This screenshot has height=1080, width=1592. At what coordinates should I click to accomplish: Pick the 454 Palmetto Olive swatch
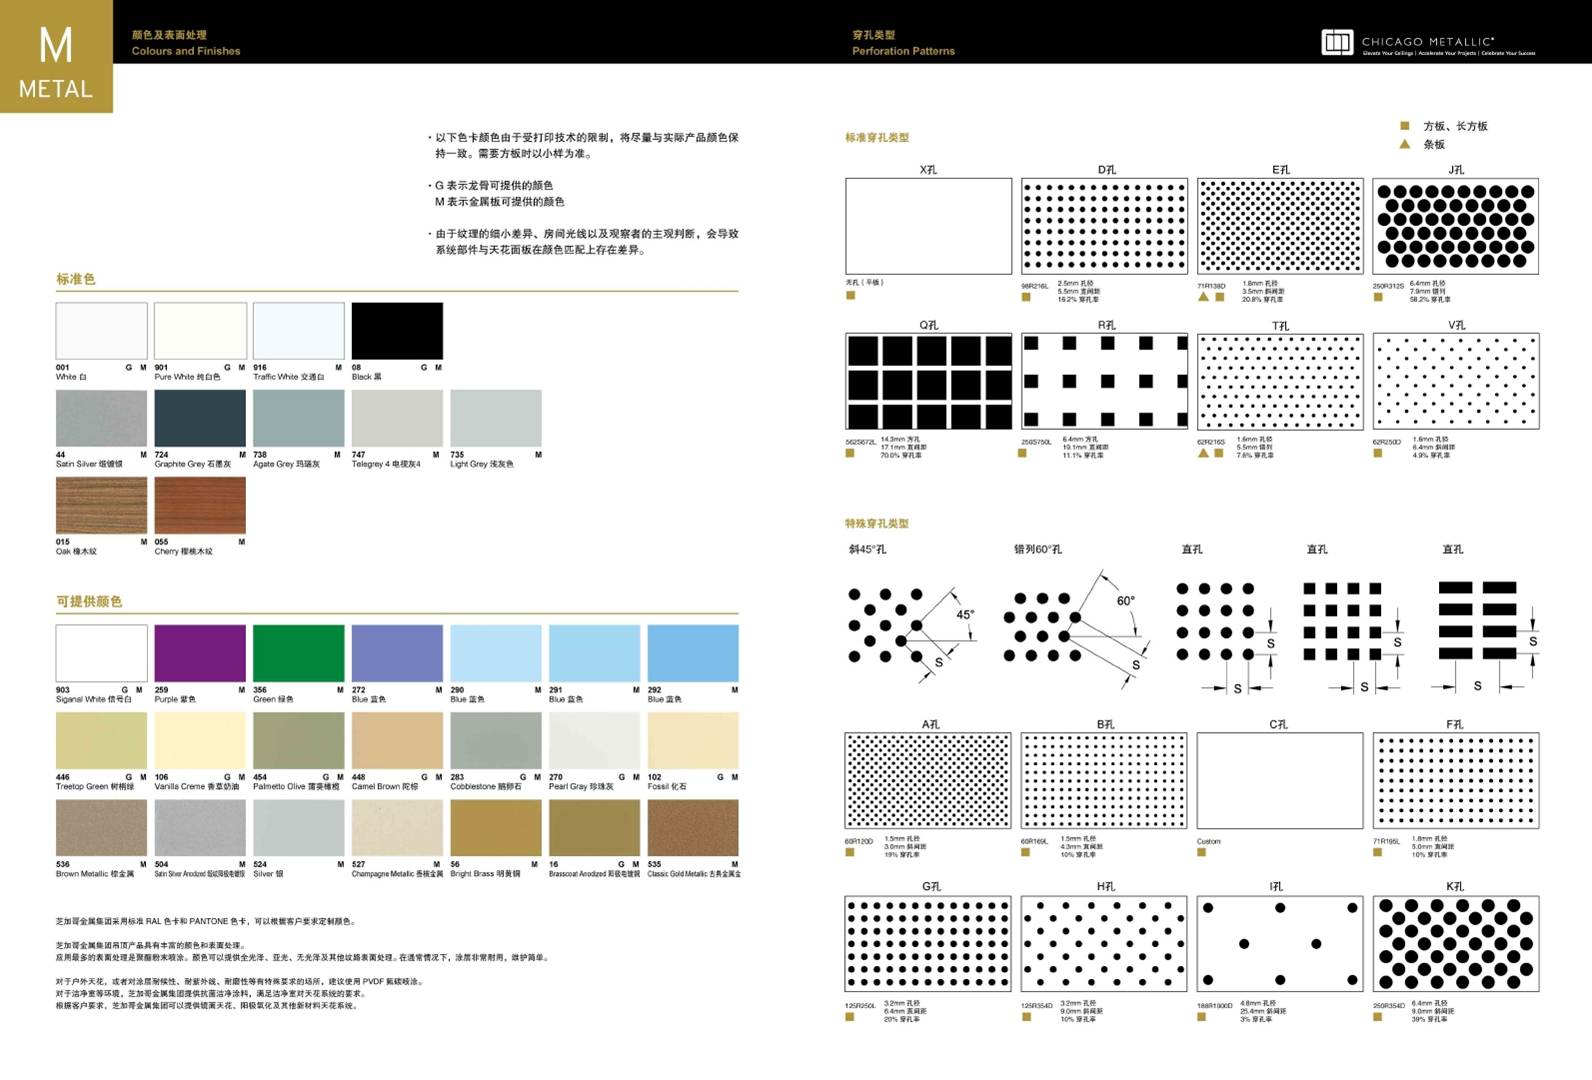298,740
